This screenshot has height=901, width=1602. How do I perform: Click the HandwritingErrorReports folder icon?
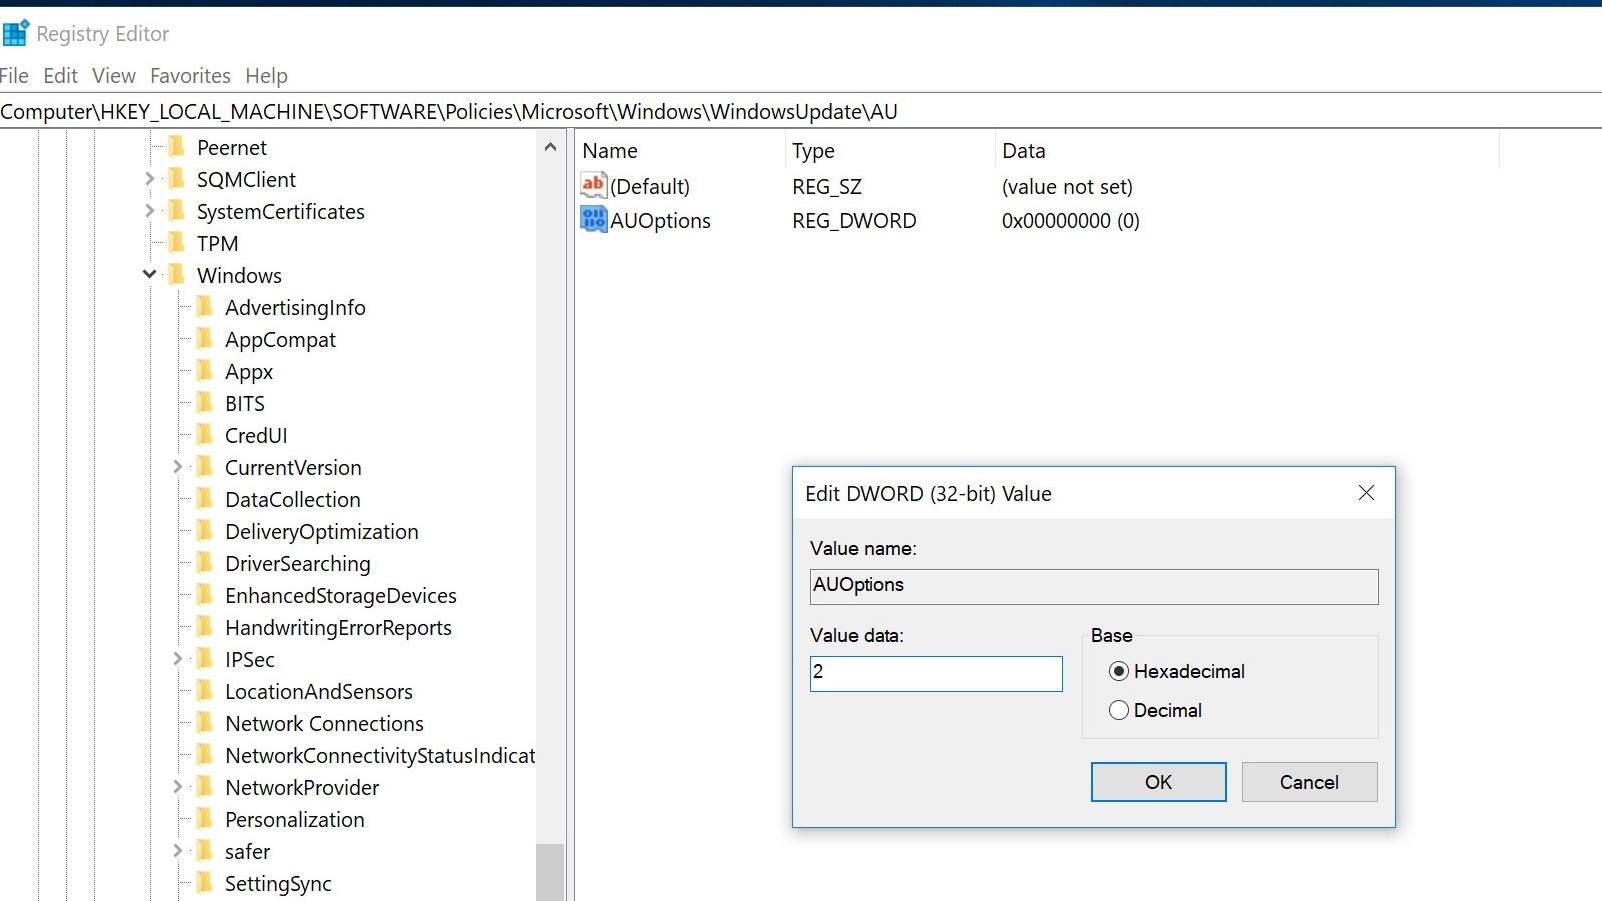coord(205,627)
